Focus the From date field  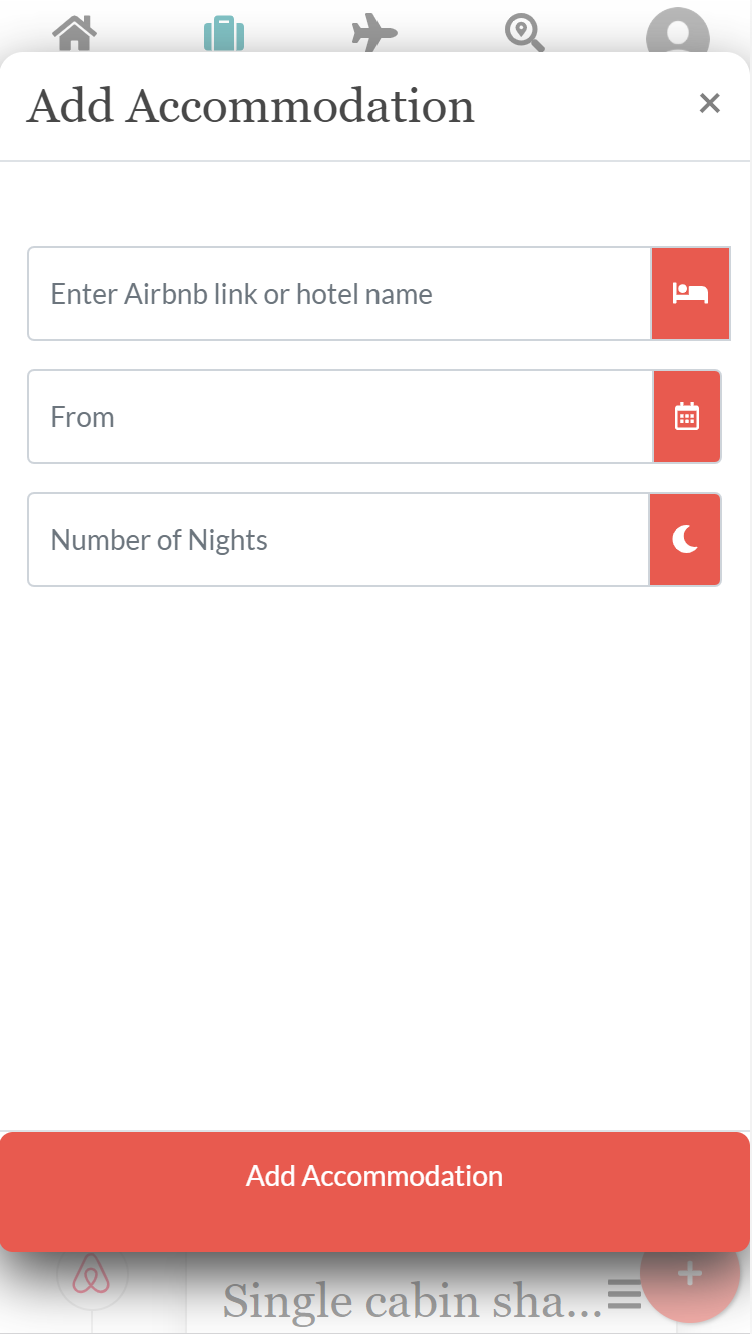click(x=340, y=417)
